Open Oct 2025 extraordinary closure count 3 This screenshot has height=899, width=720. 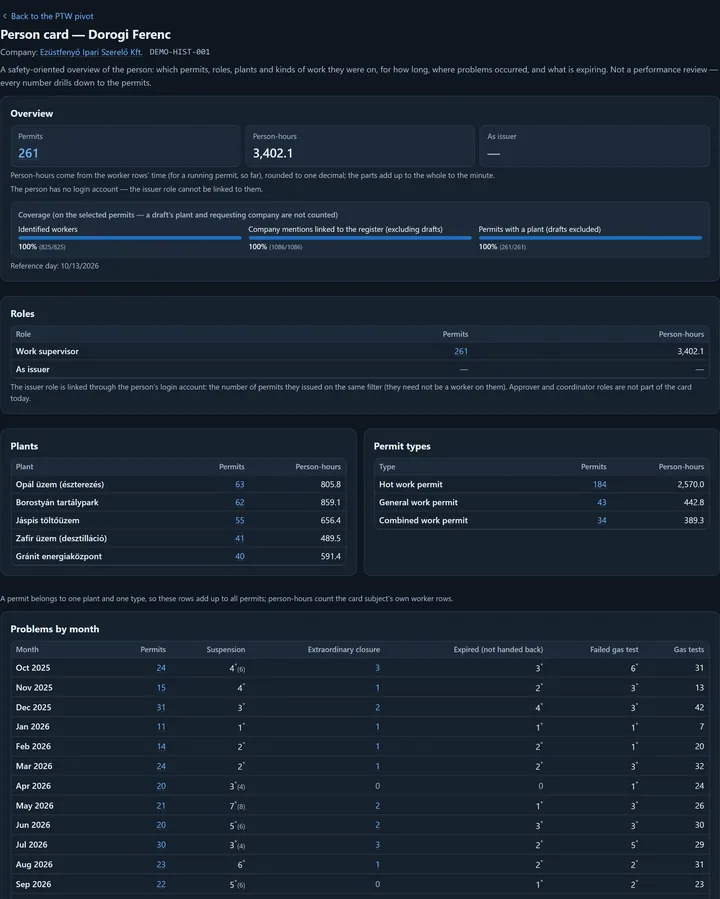[377, 668]
